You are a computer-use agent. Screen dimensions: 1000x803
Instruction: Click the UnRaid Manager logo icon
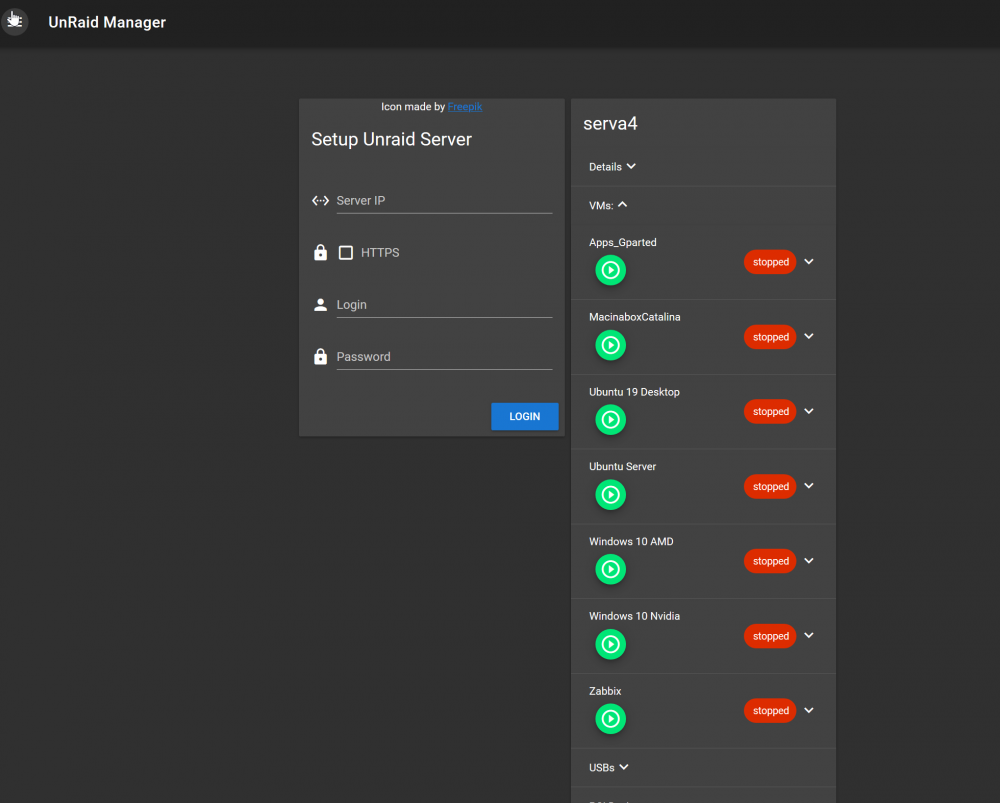pos(14,22)
